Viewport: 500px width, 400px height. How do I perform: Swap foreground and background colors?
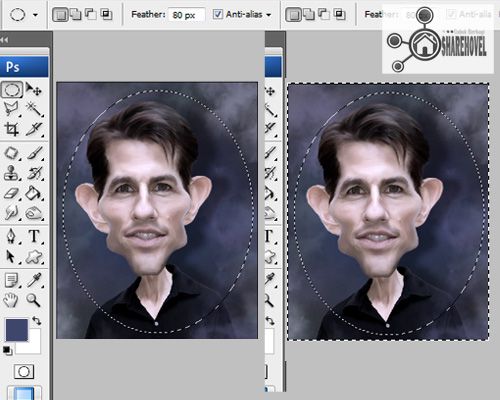[x=36, y=321]
